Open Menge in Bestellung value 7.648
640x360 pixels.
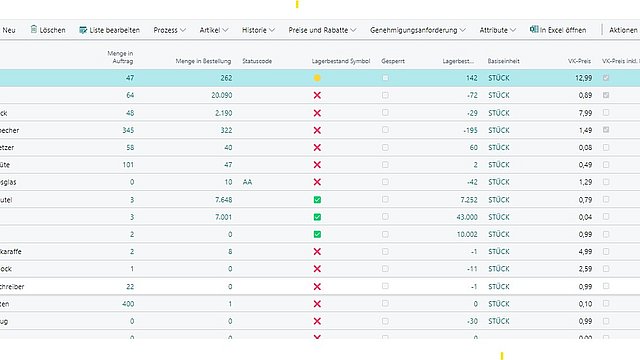224,200
